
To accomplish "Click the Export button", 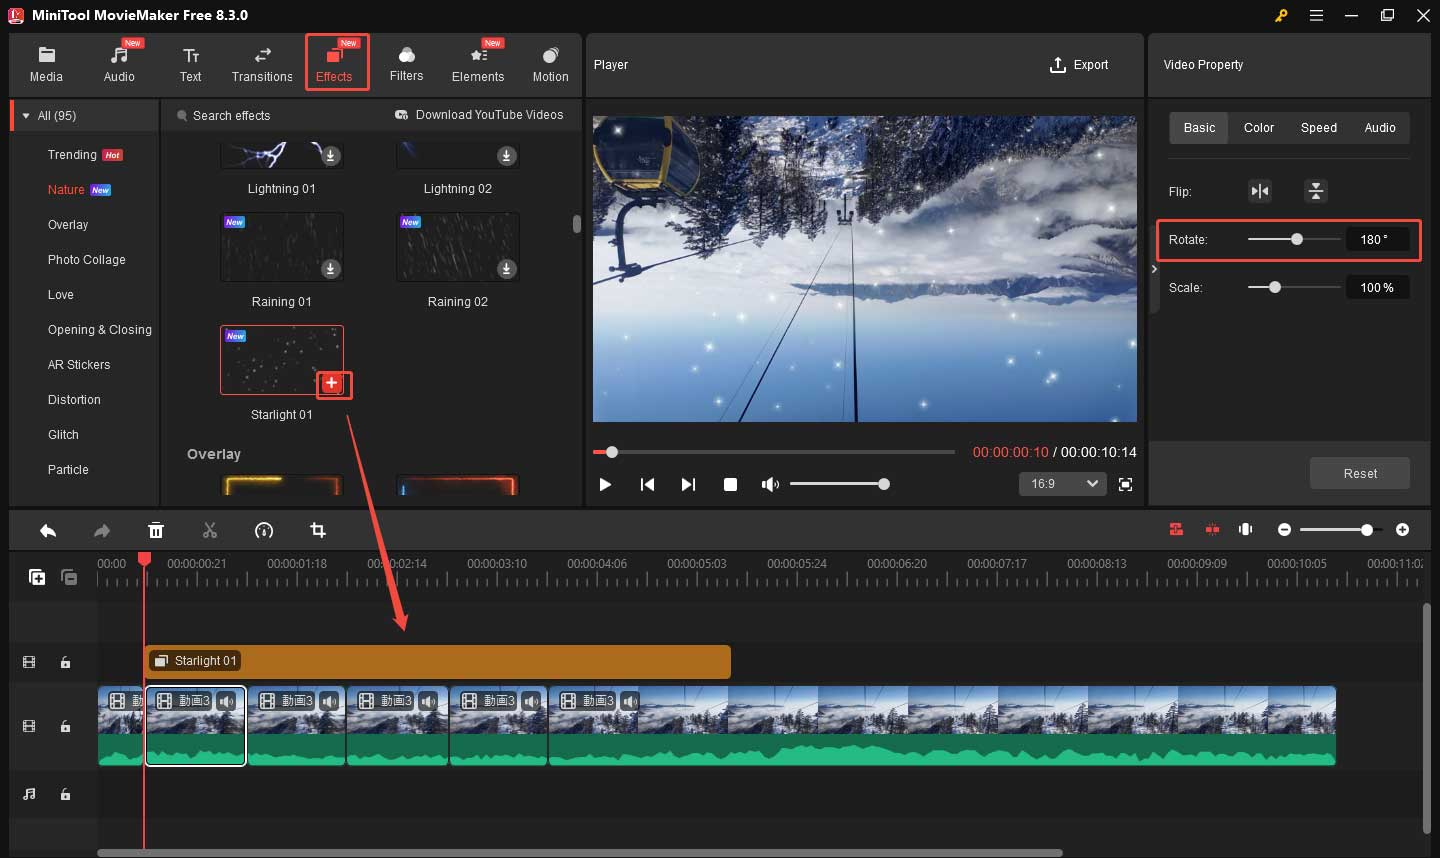I will [x=1079, y=65].
